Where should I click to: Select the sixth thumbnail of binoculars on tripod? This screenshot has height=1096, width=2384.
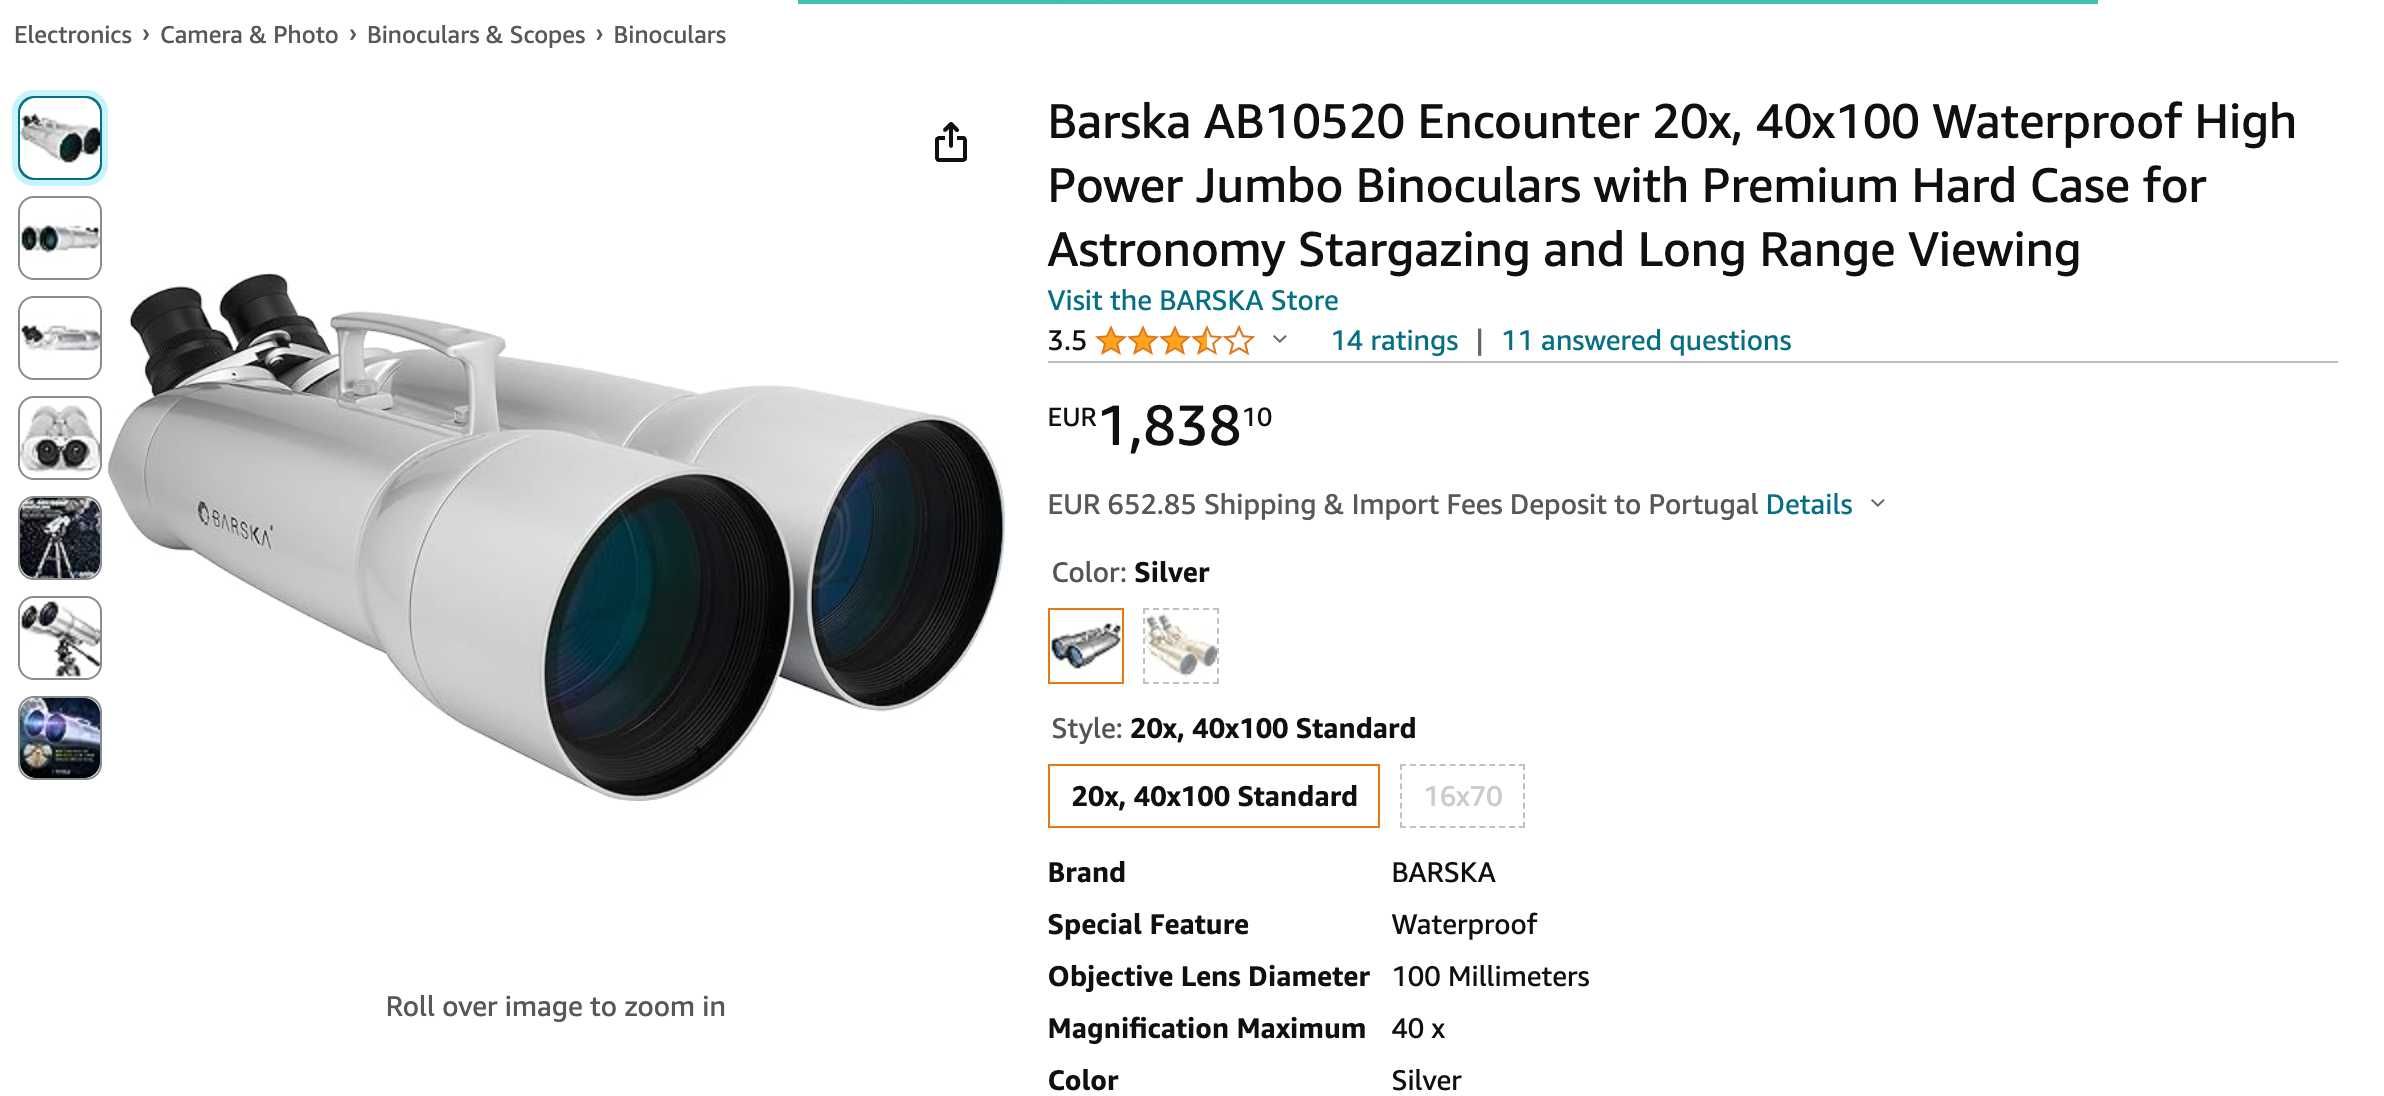click(x=60, y=638)
